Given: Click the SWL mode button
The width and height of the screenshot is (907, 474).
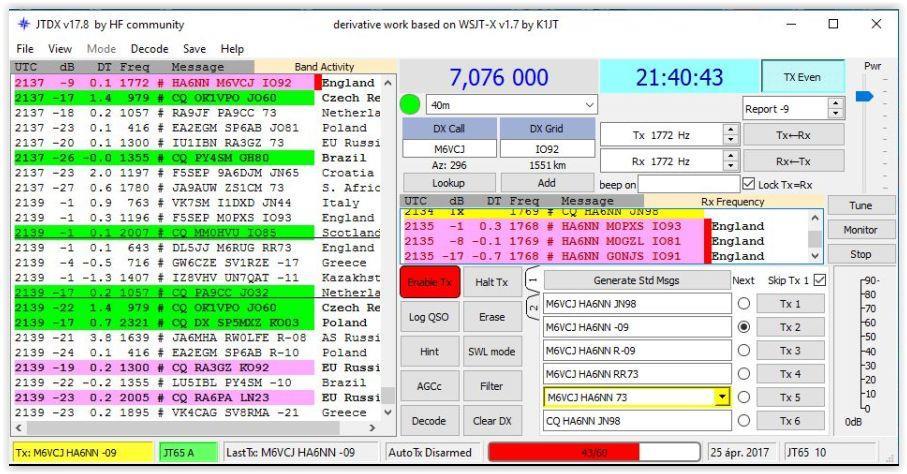Looking at the screenshot, I should (x=492, y=351).
